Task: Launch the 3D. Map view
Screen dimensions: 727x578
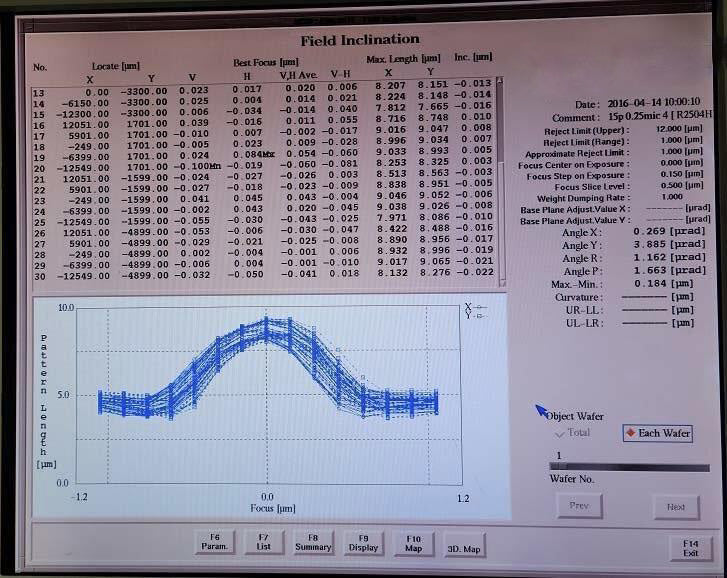Action: click(463, 548)
